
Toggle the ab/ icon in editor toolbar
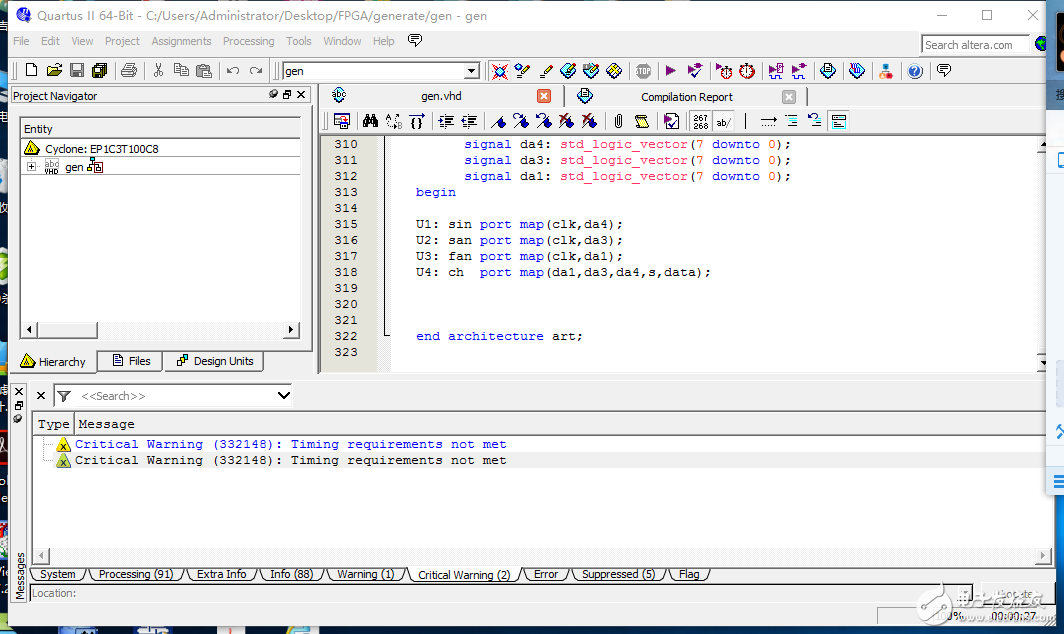(x=724, y=121)
